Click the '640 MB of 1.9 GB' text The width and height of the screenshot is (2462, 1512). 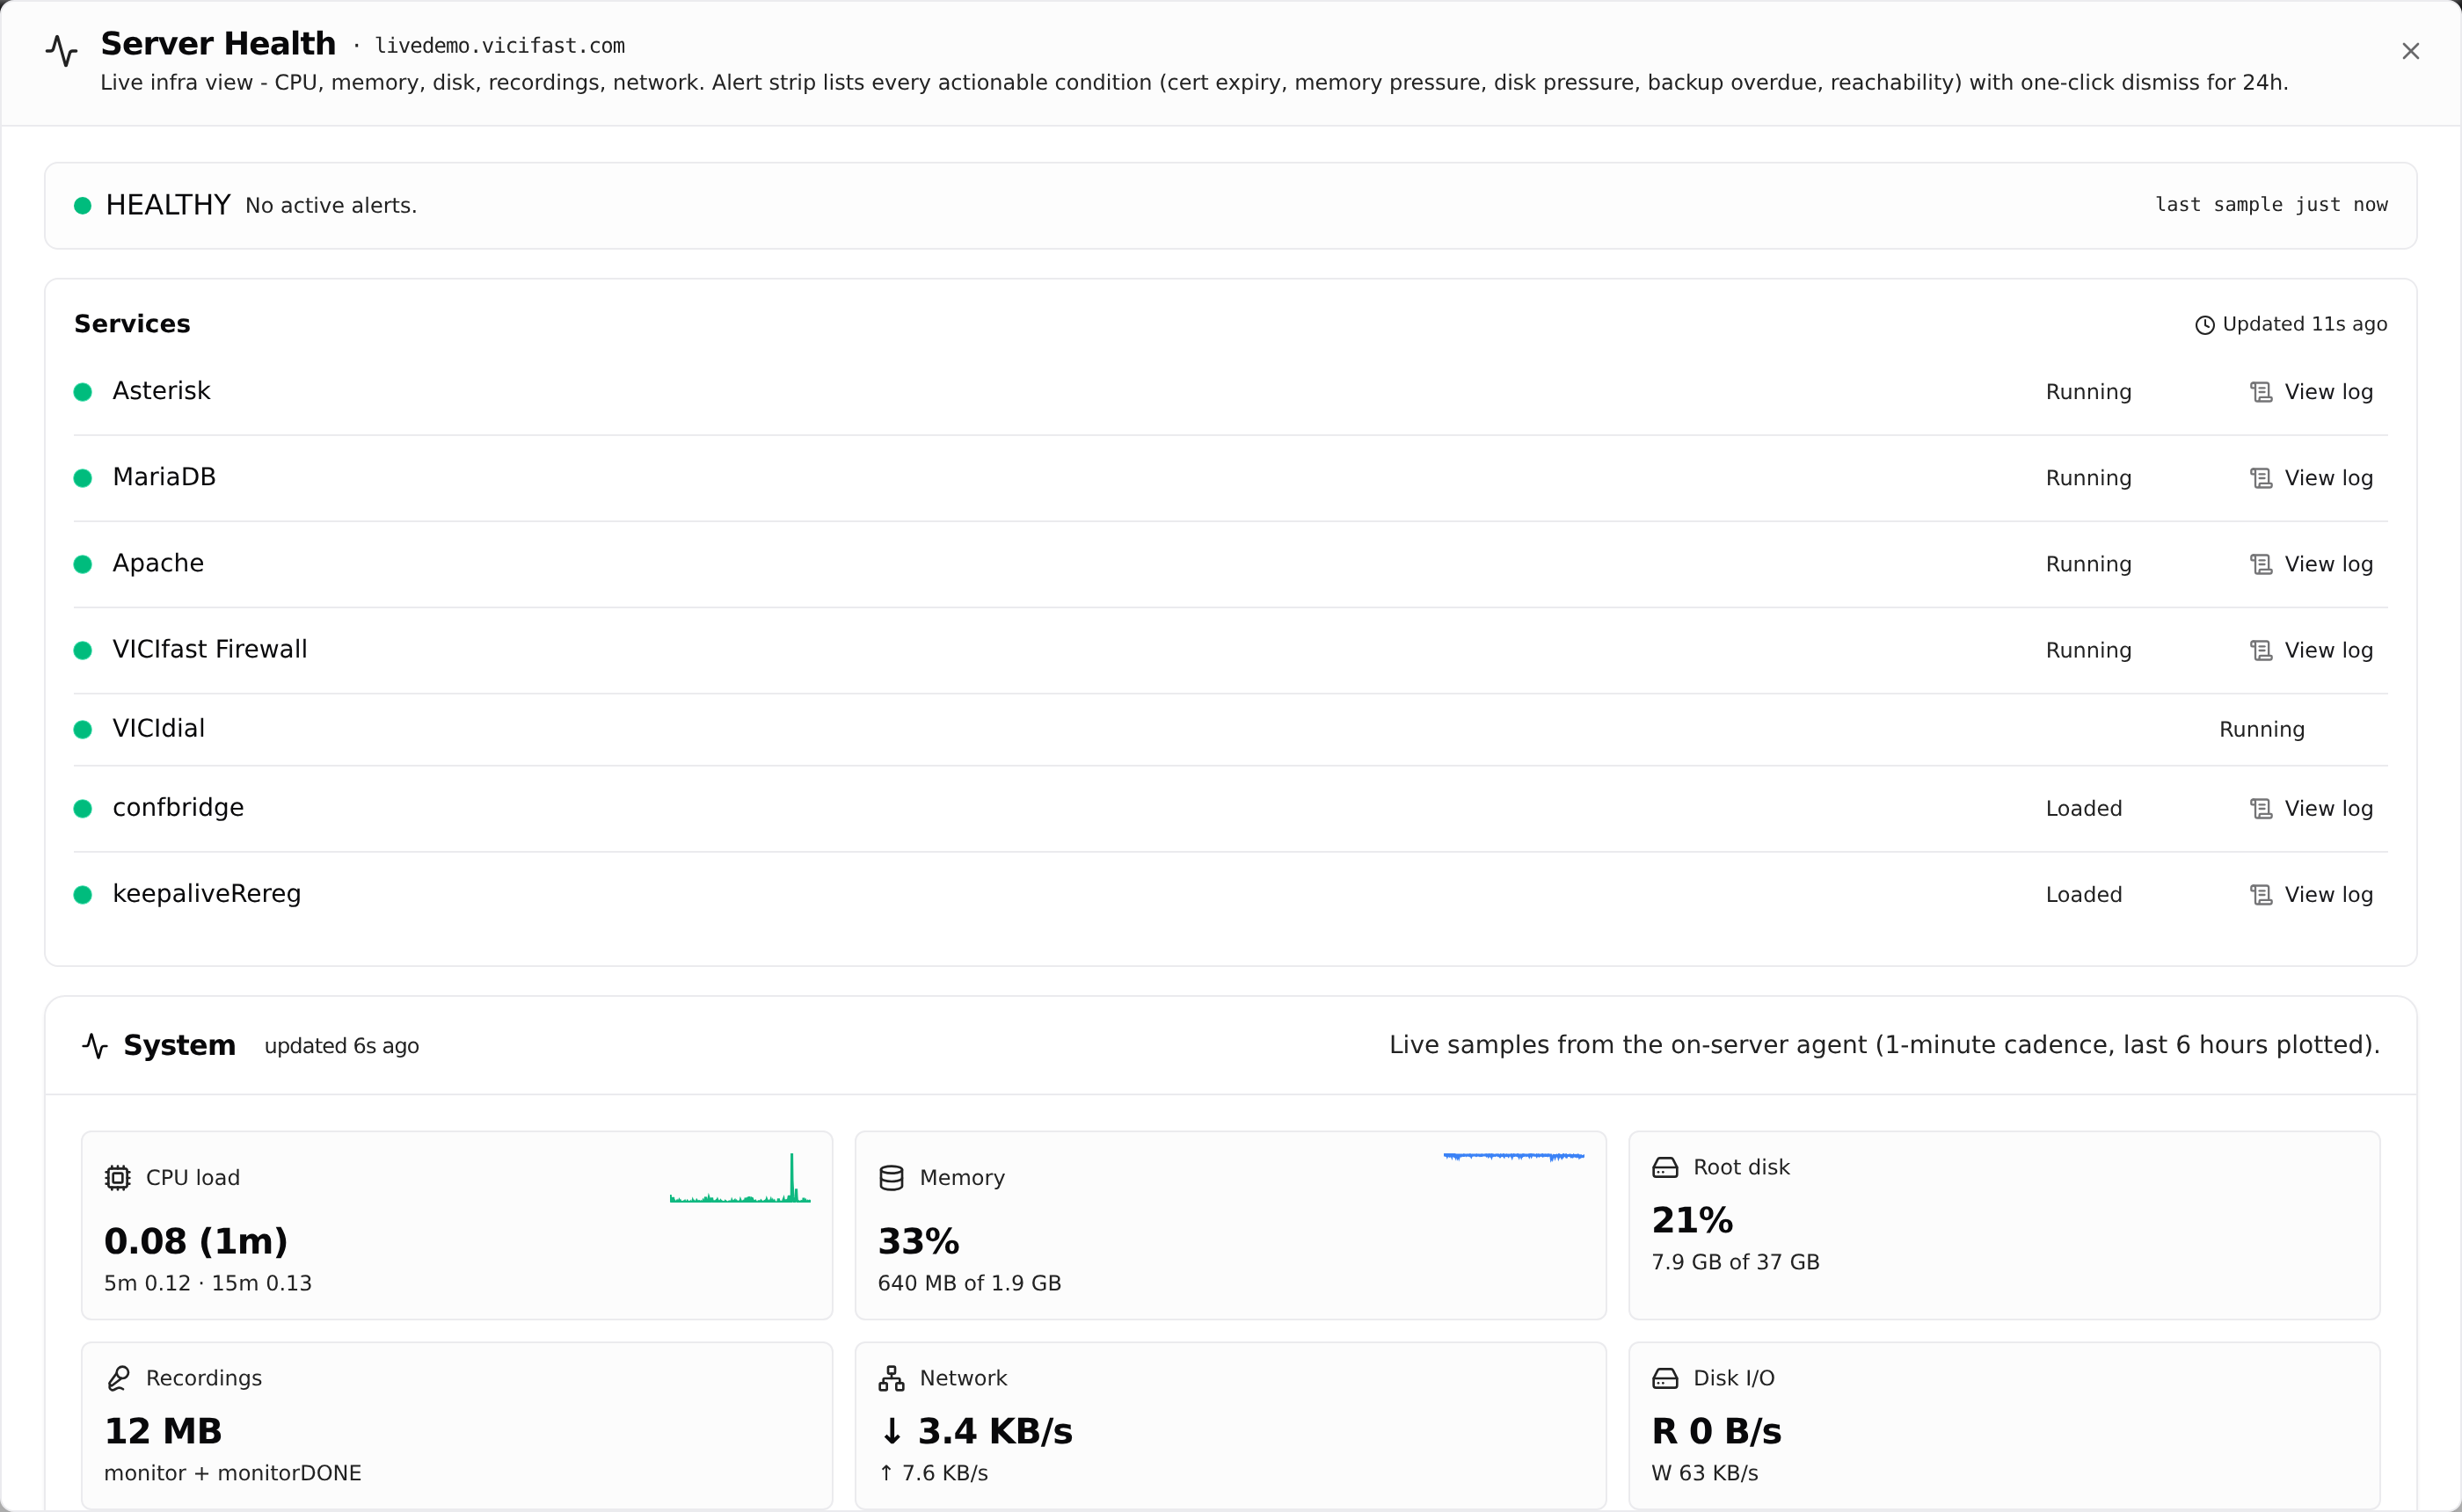pos(969,1283)
